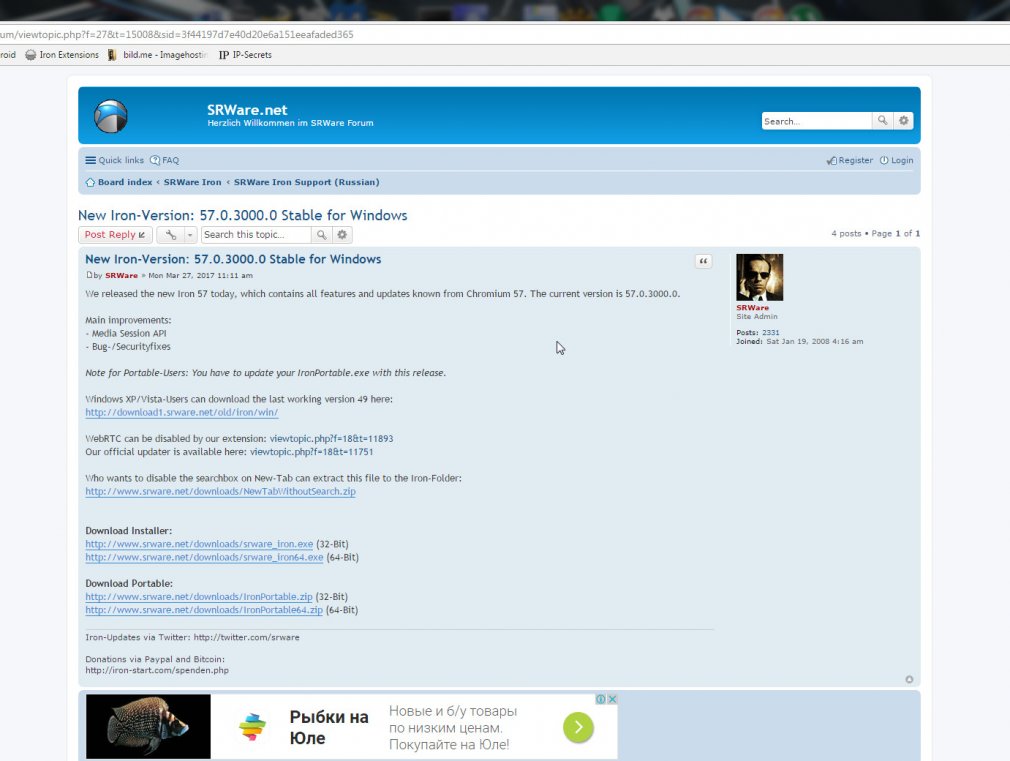Click the header search magnifier button

click(882, 120)
